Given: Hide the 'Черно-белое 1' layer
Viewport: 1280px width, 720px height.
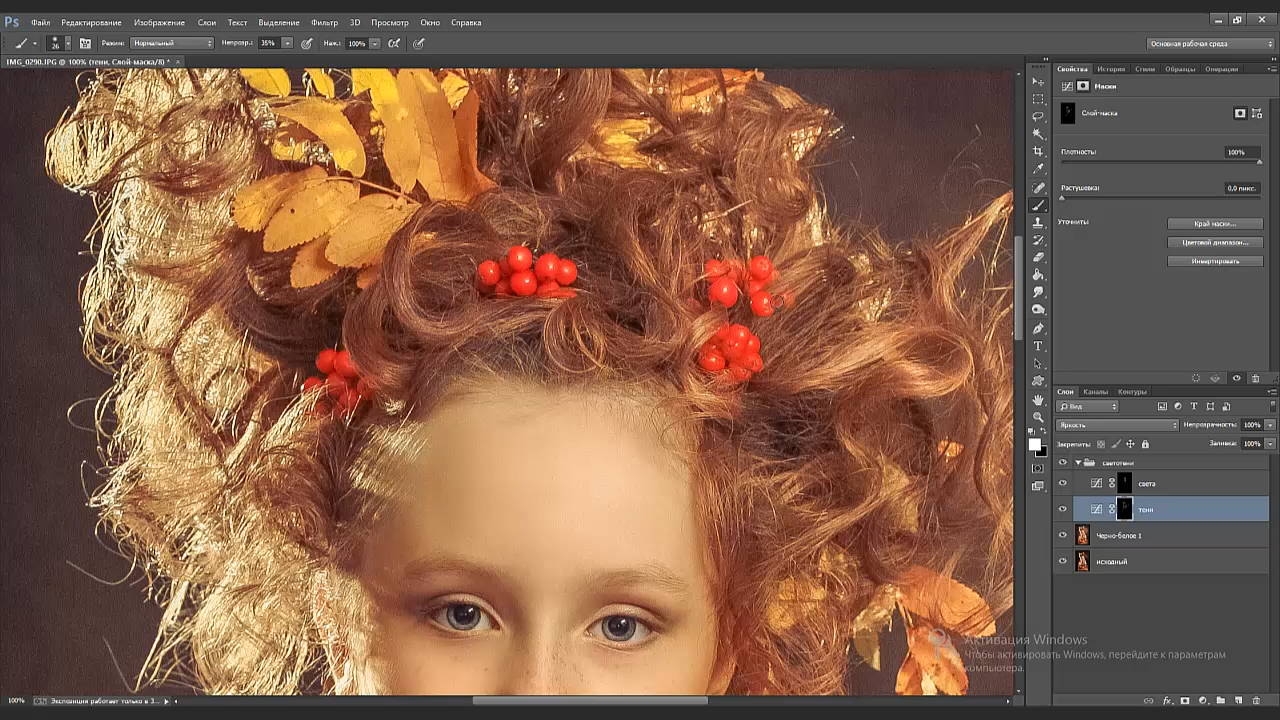Looking at the screenshot, I should (1063, 535).
